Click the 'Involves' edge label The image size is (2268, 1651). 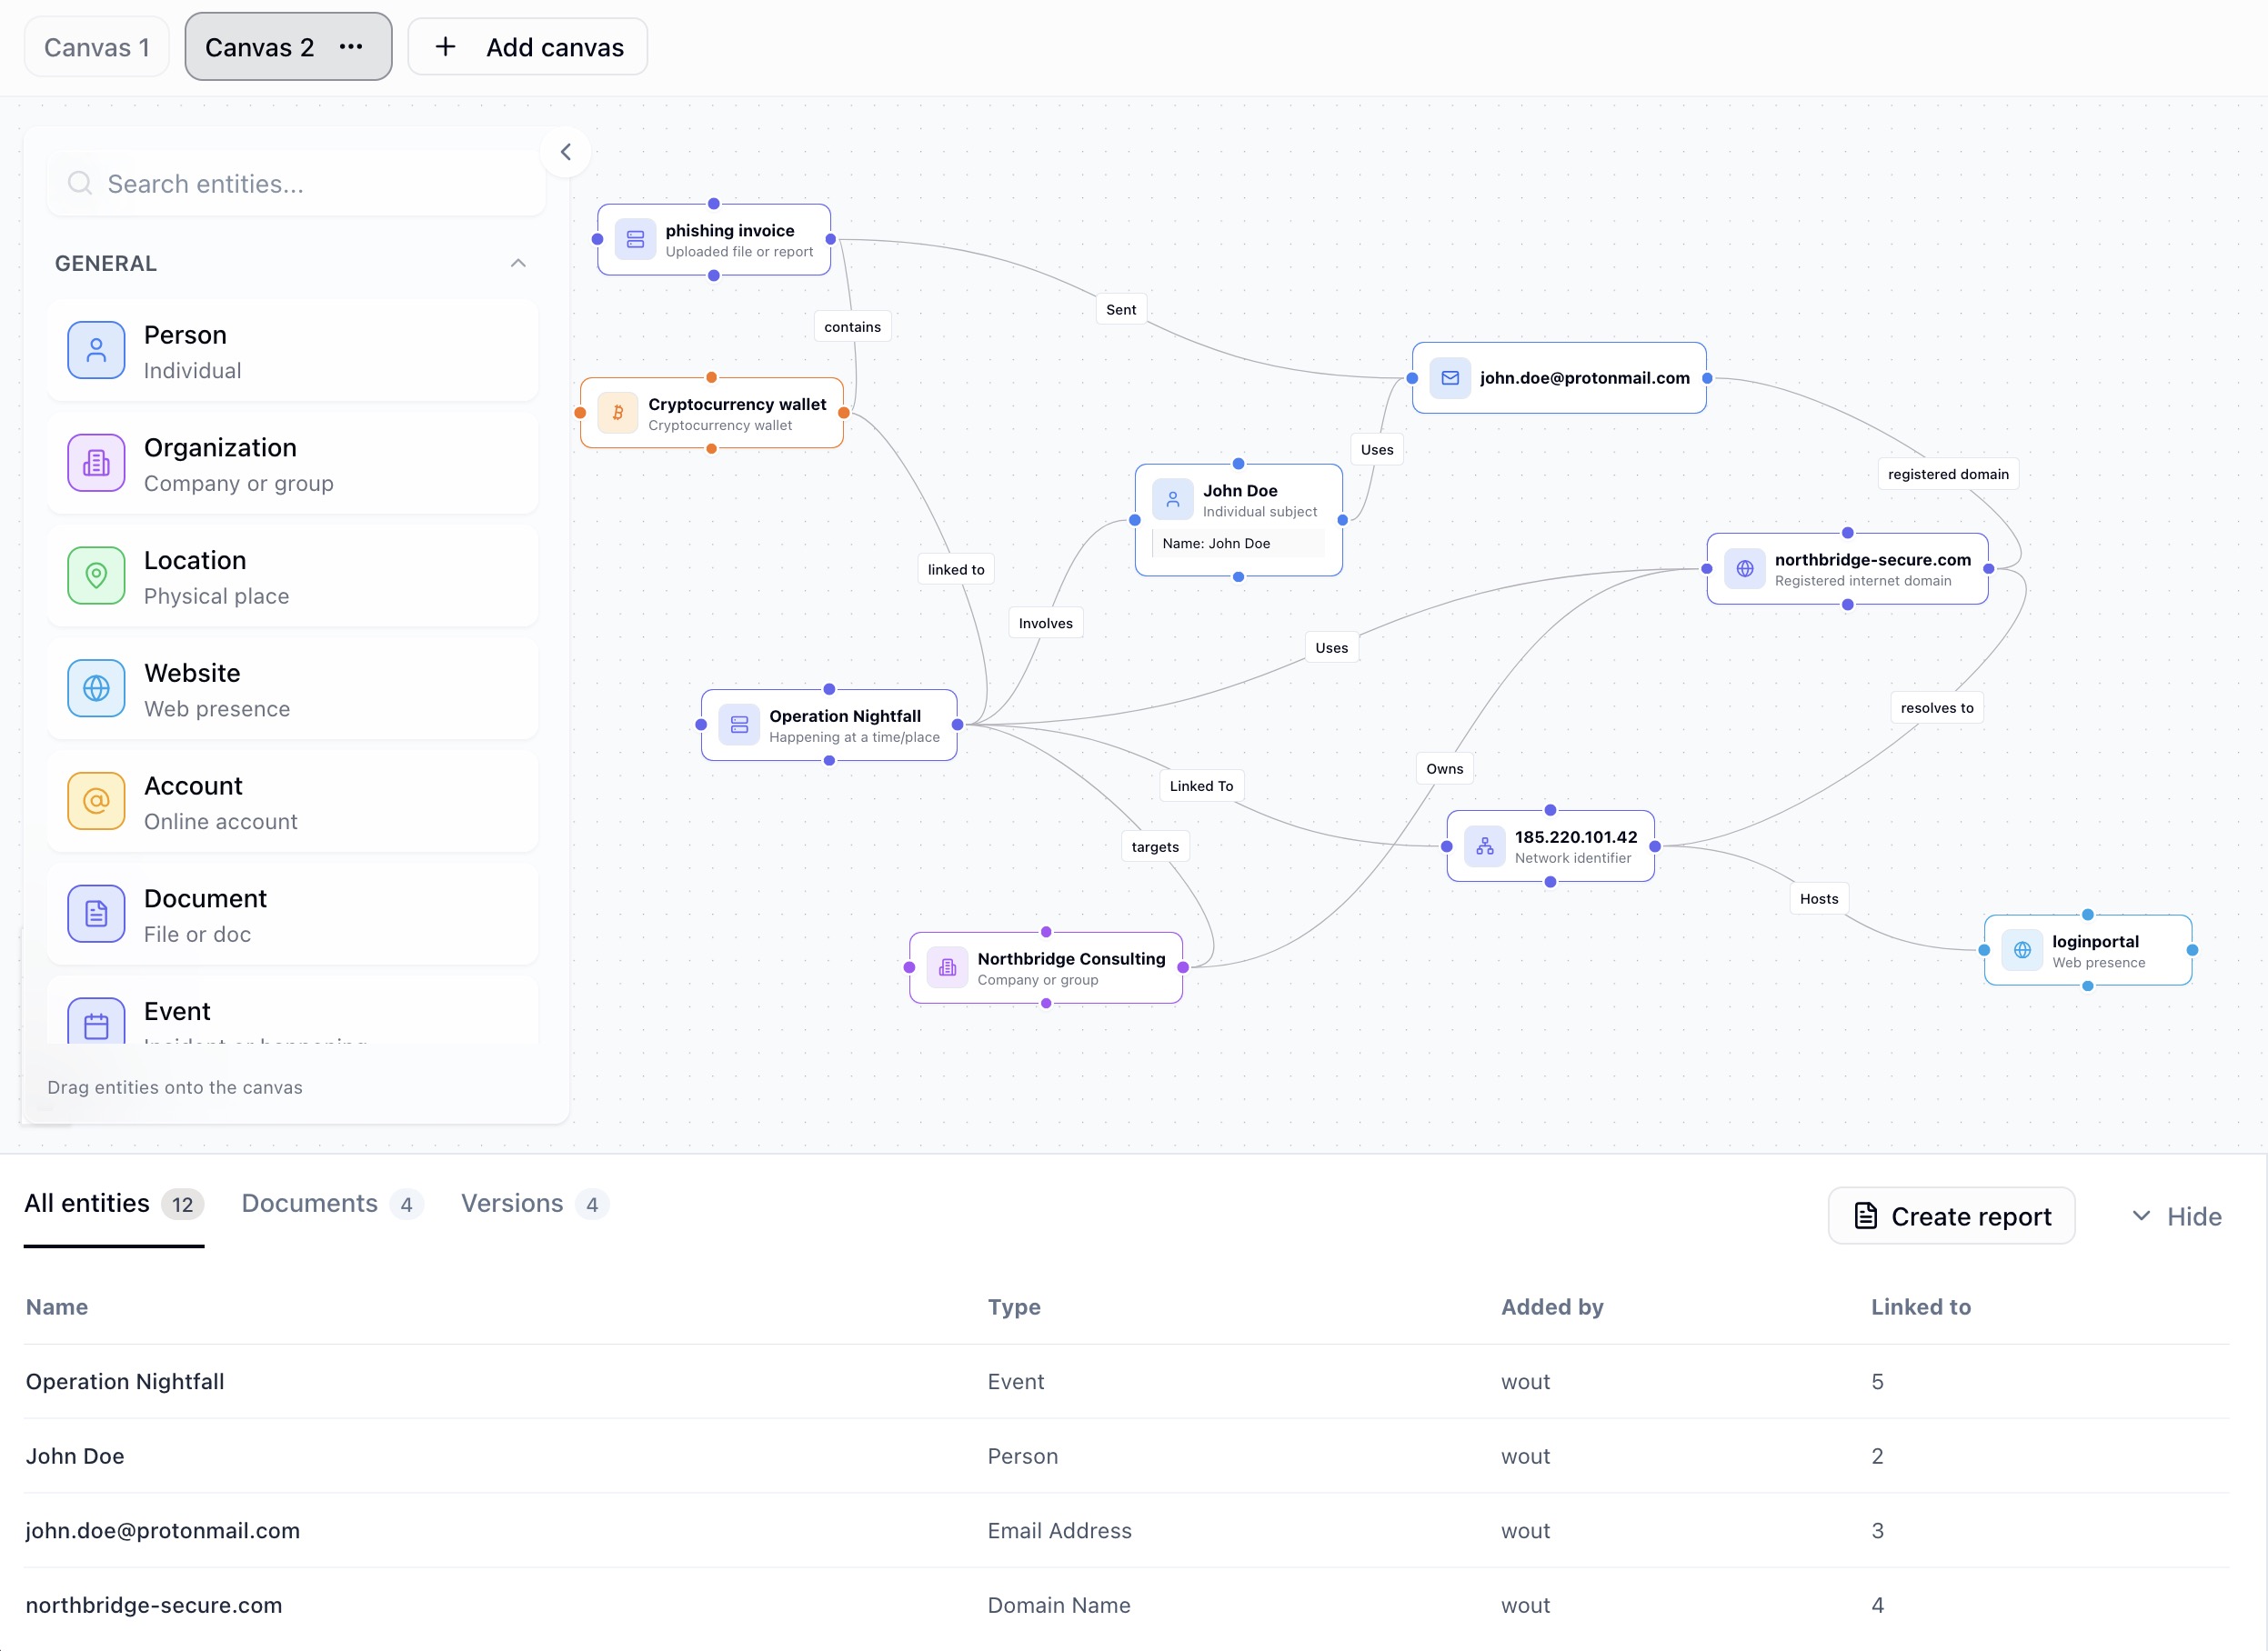click(x=1045, y=624)
